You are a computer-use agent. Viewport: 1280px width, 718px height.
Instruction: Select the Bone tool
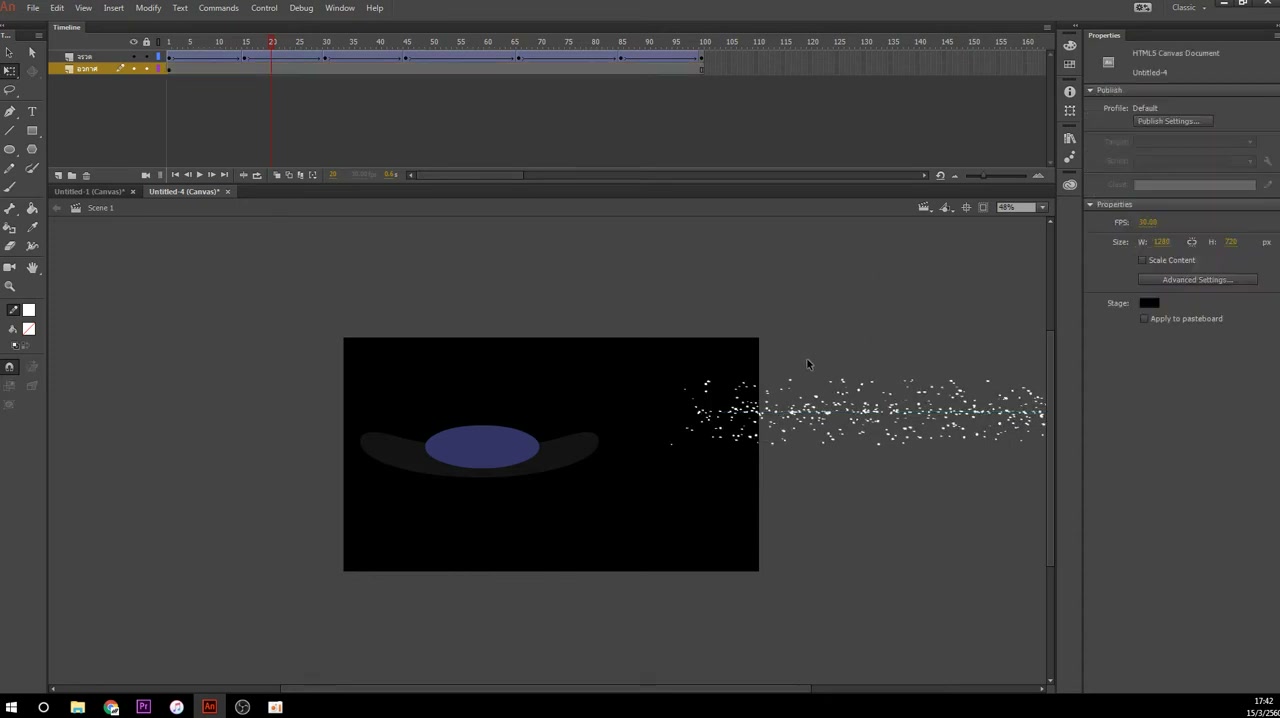pos(10,208)
